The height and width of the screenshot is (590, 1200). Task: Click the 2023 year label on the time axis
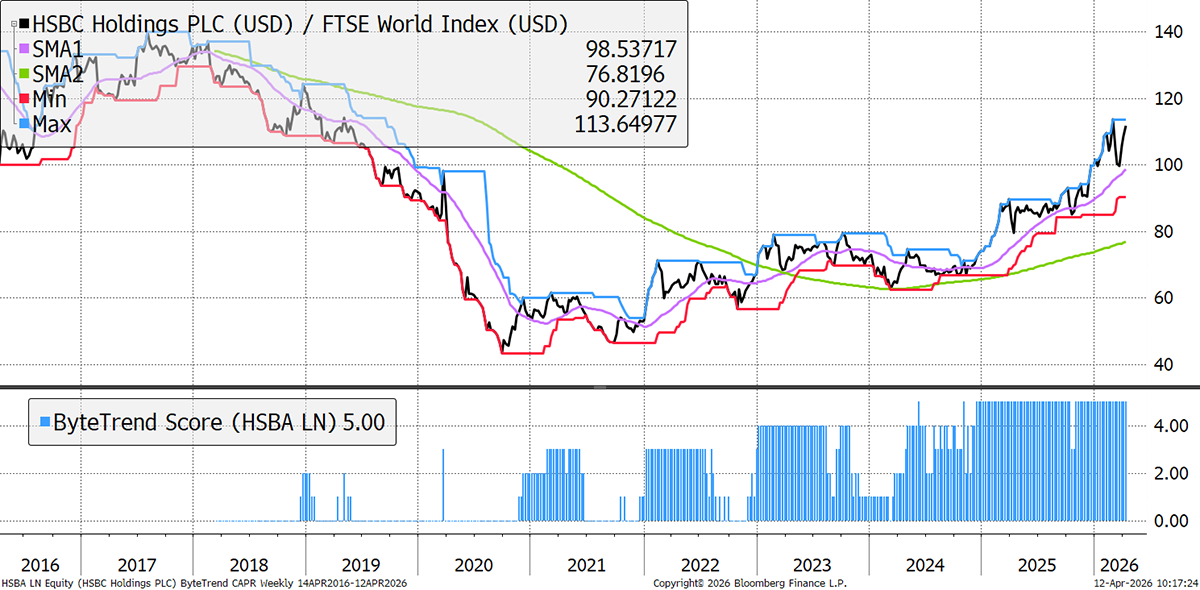point(812,563)
